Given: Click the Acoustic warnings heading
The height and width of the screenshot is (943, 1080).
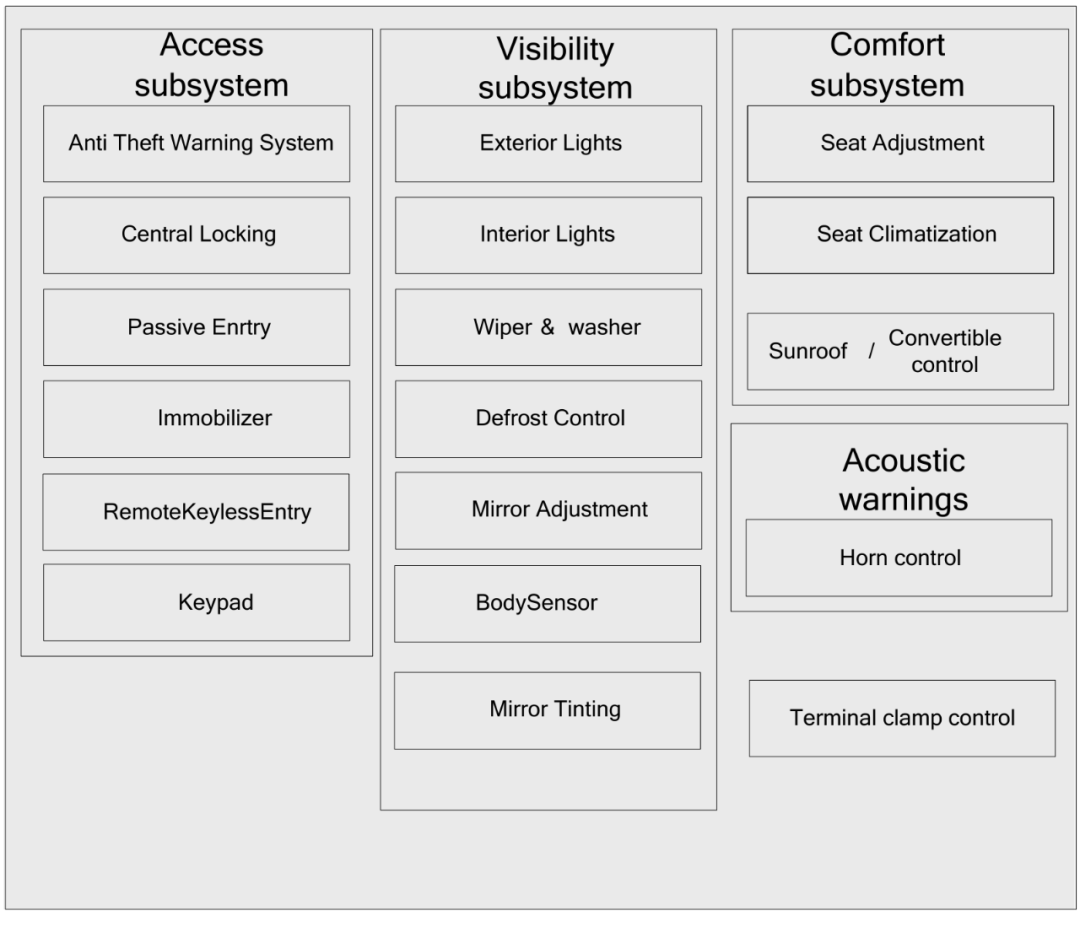Looking at the screenshot, I should (x=903, y=479).
